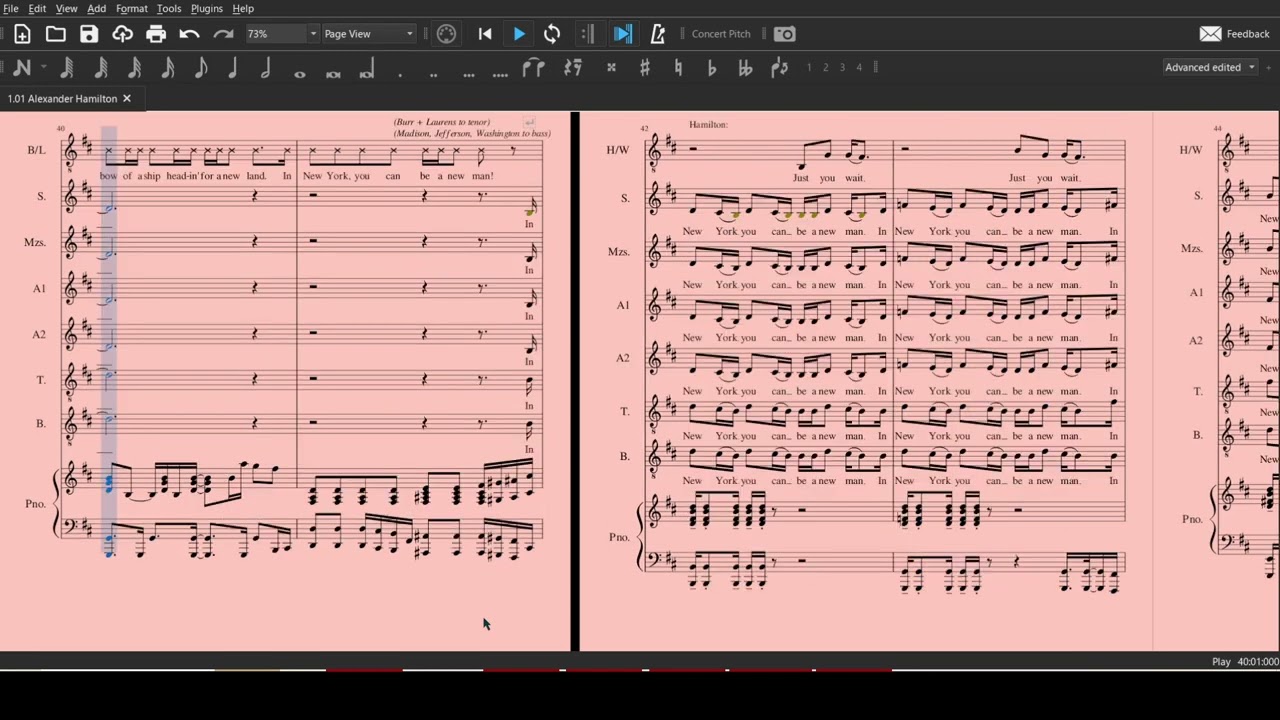Toggle image capture mode with camera icon
The width and height of the screenshot is (1280, 720).
(785, 34)
